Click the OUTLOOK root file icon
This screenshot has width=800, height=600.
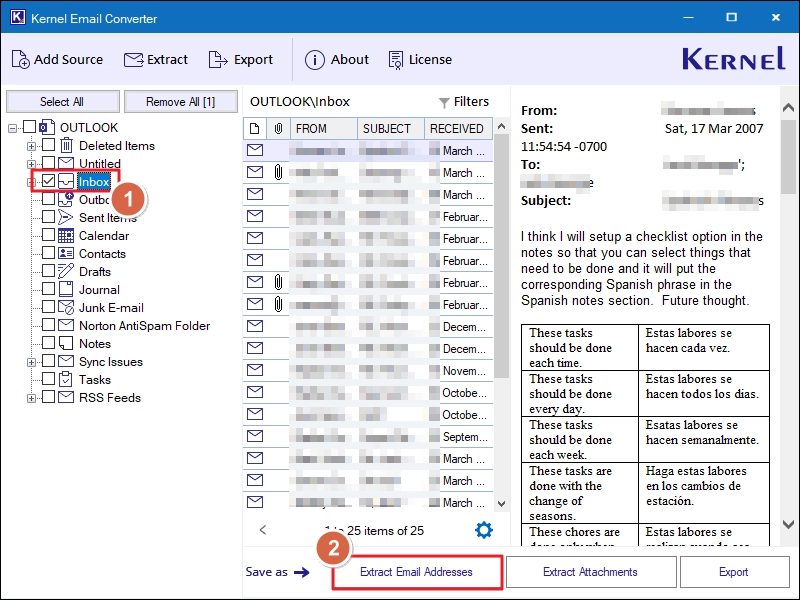point(47,127)
